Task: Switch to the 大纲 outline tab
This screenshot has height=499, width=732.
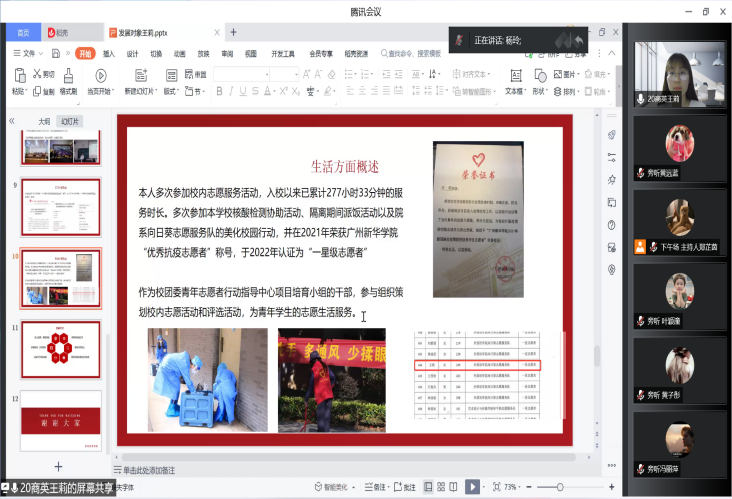Action: pyautogui.click(x=44, y=120)
